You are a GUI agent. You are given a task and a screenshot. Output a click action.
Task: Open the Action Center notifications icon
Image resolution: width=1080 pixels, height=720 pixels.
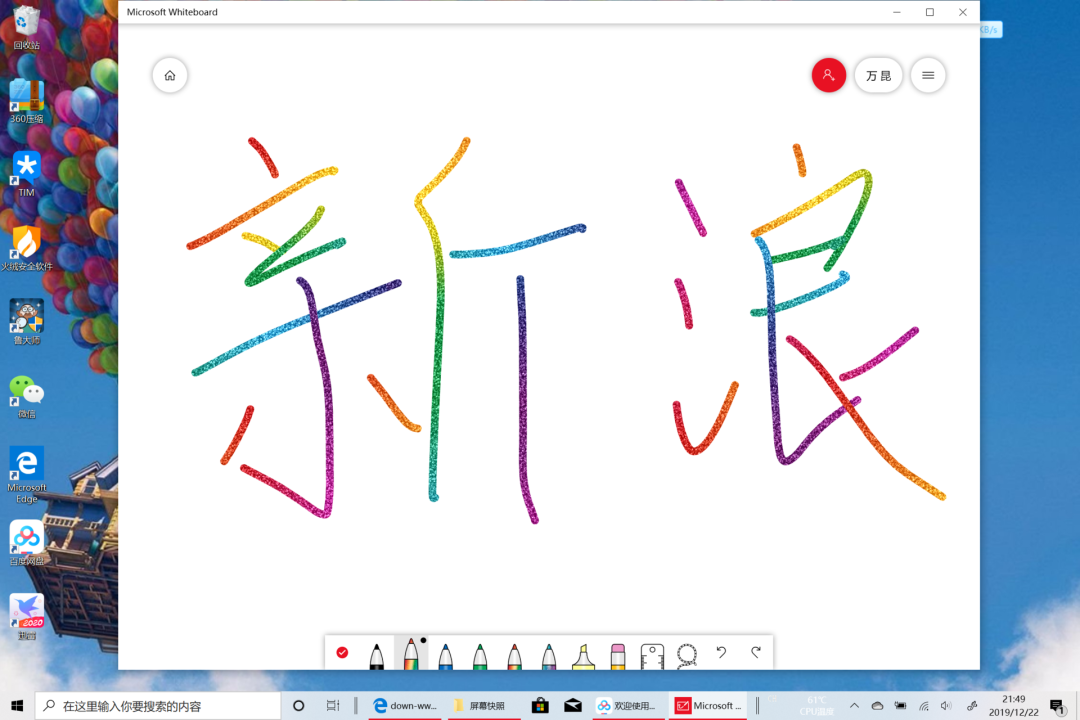(x=1058, y=706)
